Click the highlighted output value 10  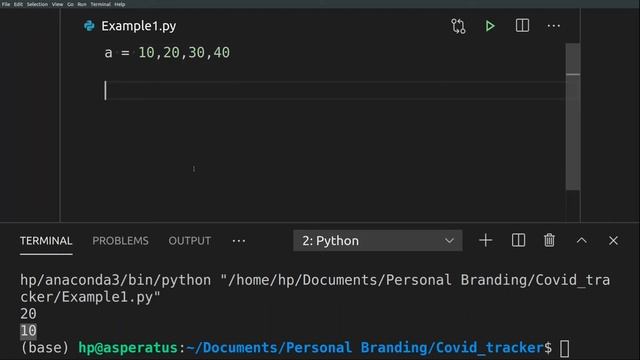click(x=28, y=331)
